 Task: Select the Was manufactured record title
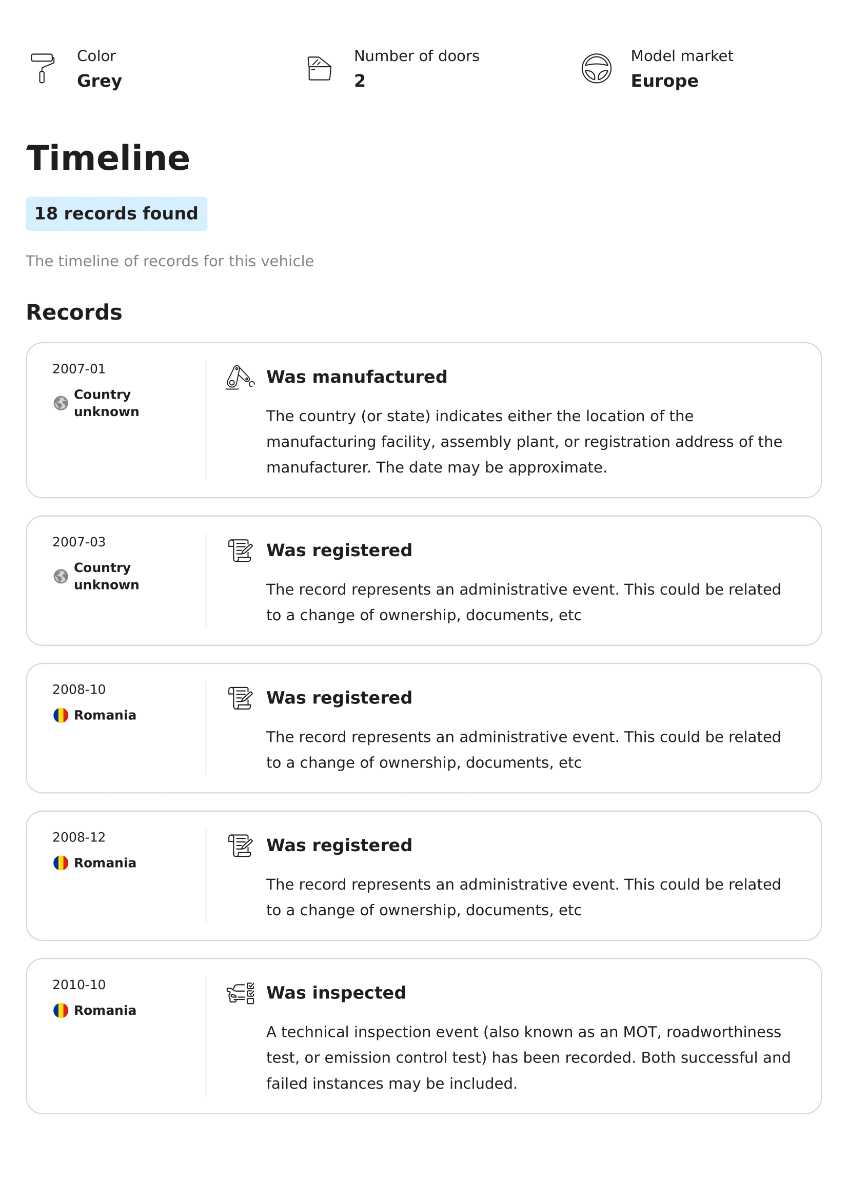(356, 377)
